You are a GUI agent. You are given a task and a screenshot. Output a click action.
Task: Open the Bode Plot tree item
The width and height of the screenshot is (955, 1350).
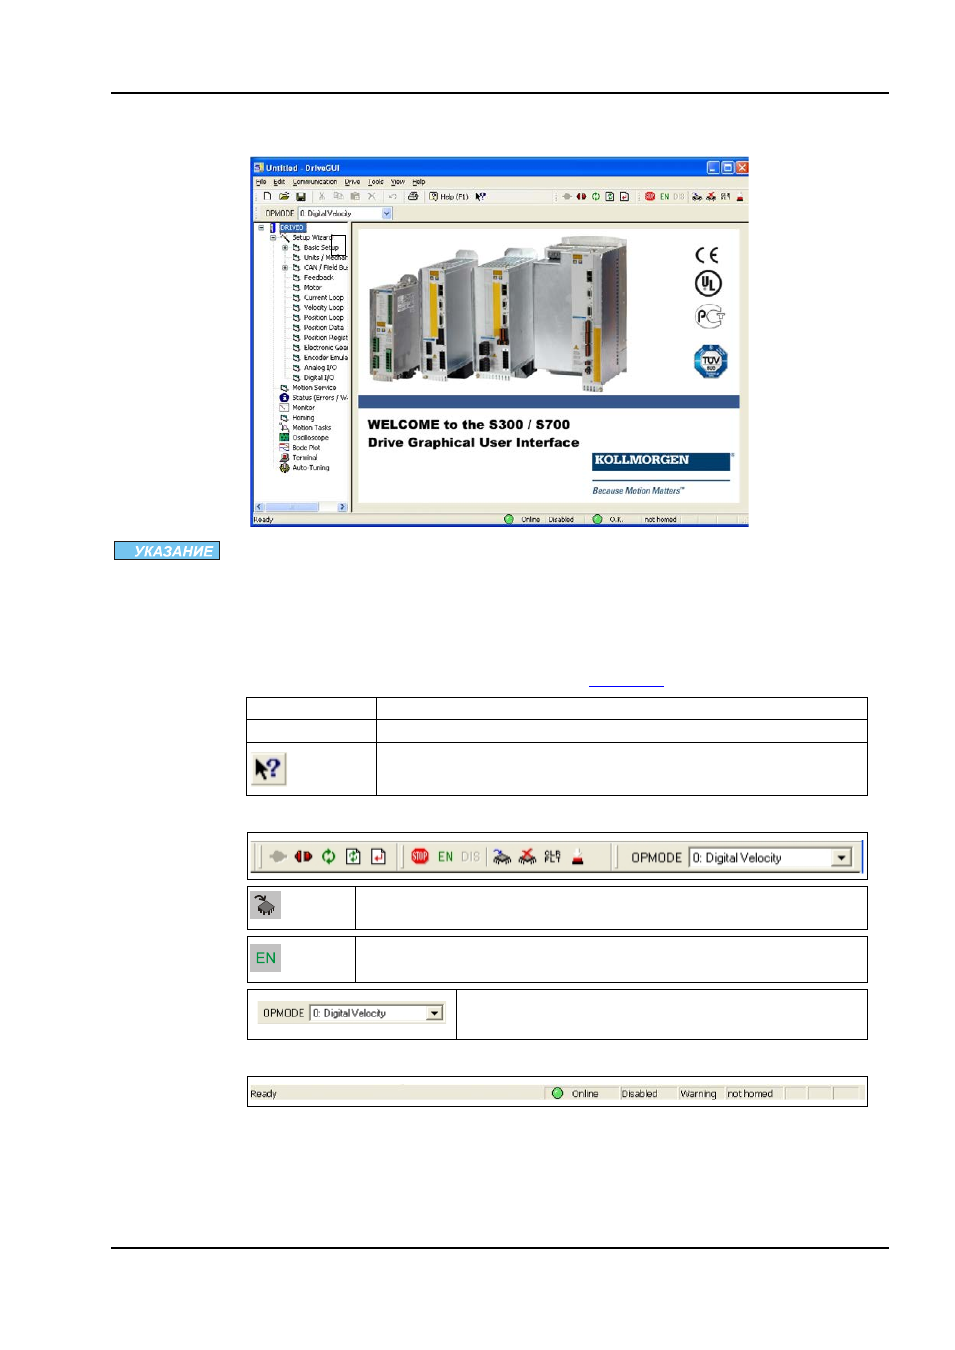coord(306,448)
